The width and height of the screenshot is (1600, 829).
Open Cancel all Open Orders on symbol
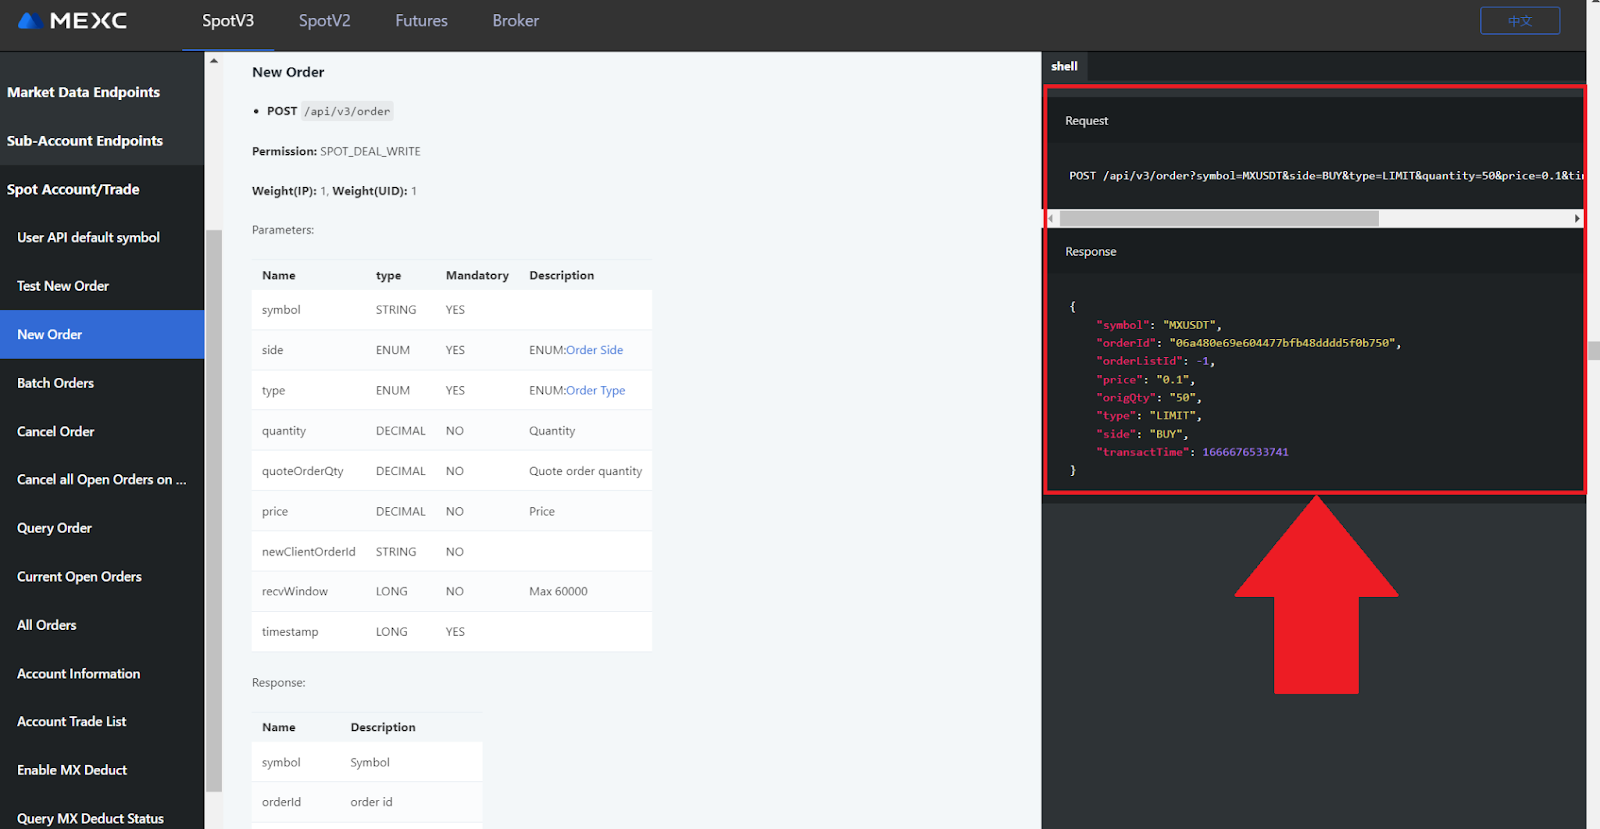101,480
